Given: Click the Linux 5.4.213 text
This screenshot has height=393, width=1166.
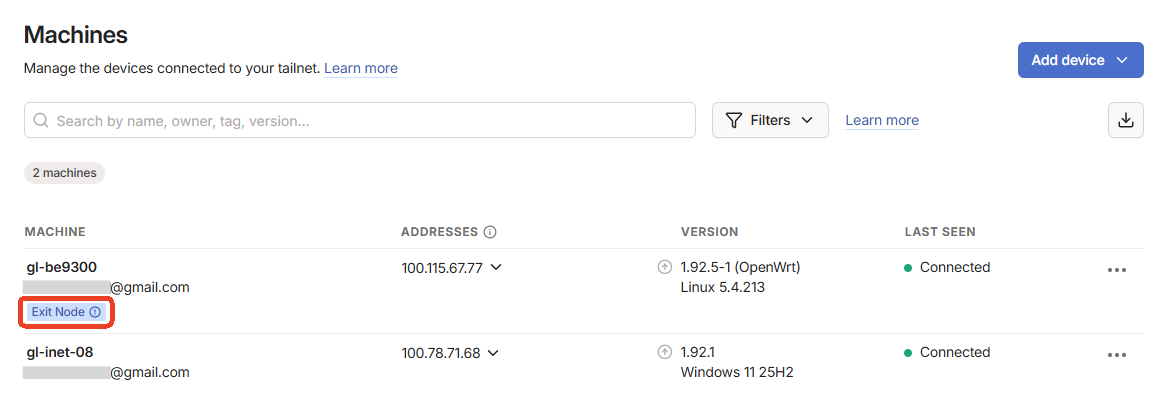Looking at the screenshot, I should (x=723, y=287).
